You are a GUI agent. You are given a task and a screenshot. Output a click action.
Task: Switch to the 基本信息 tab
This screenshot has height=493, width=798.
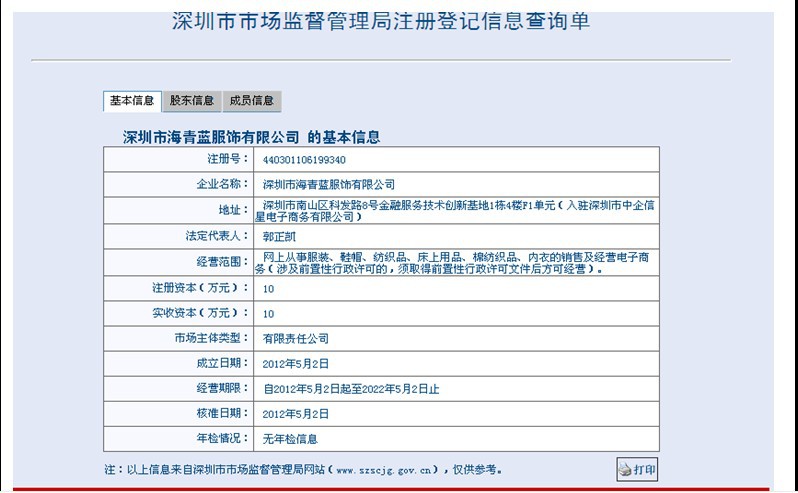tap(132, 101)
